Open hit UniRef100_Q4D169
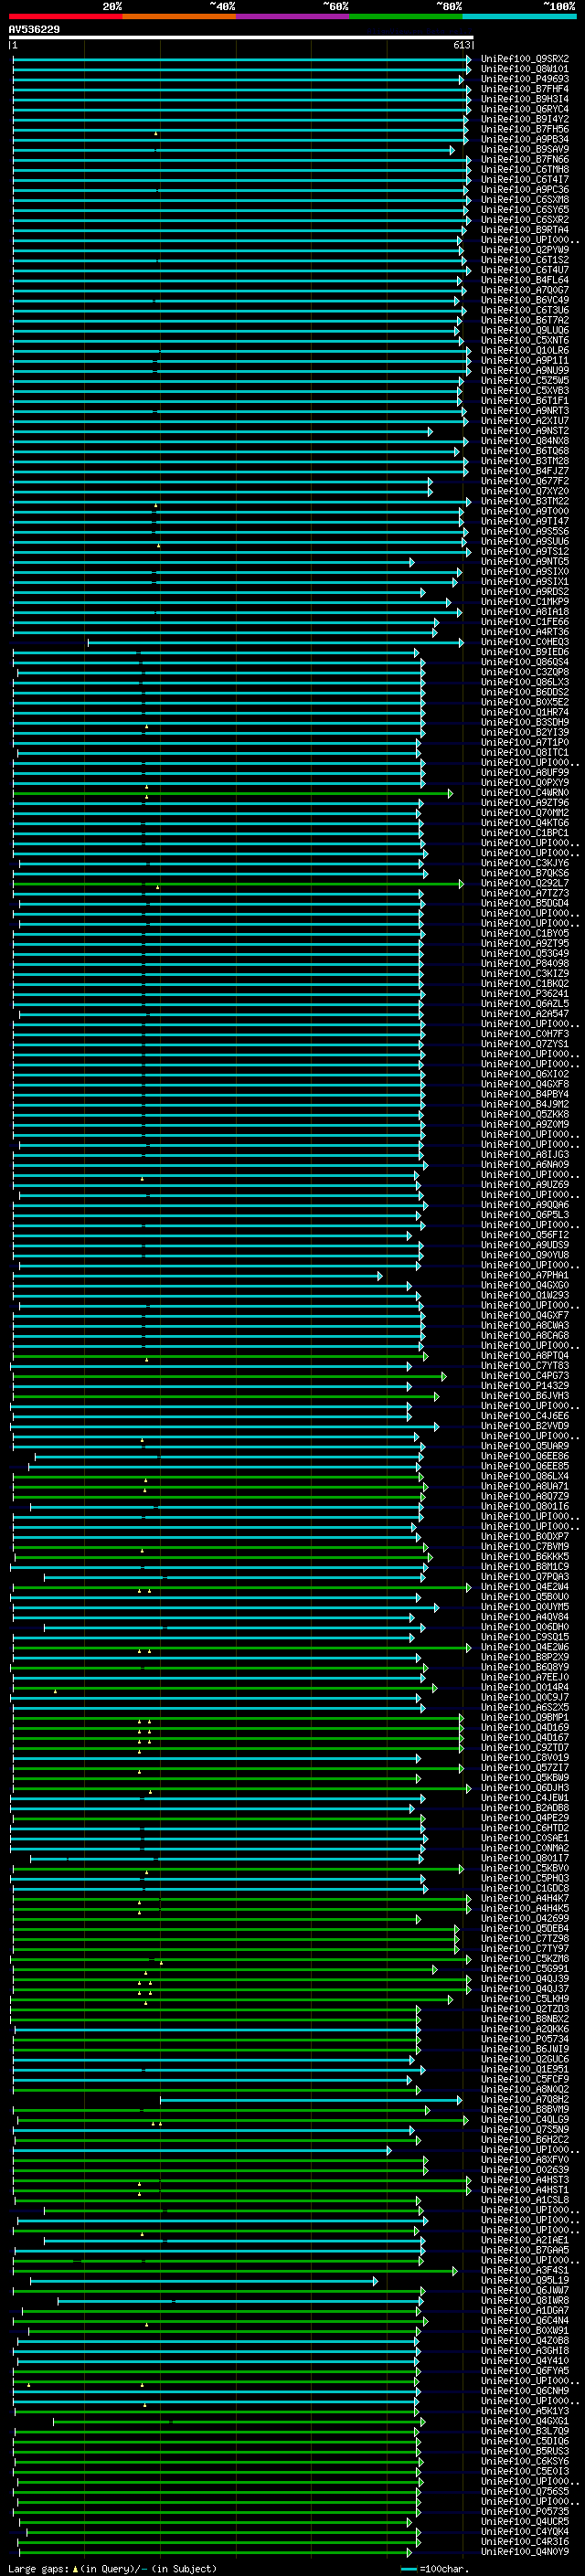585x2576 pixels. (x=525, y=1728)
